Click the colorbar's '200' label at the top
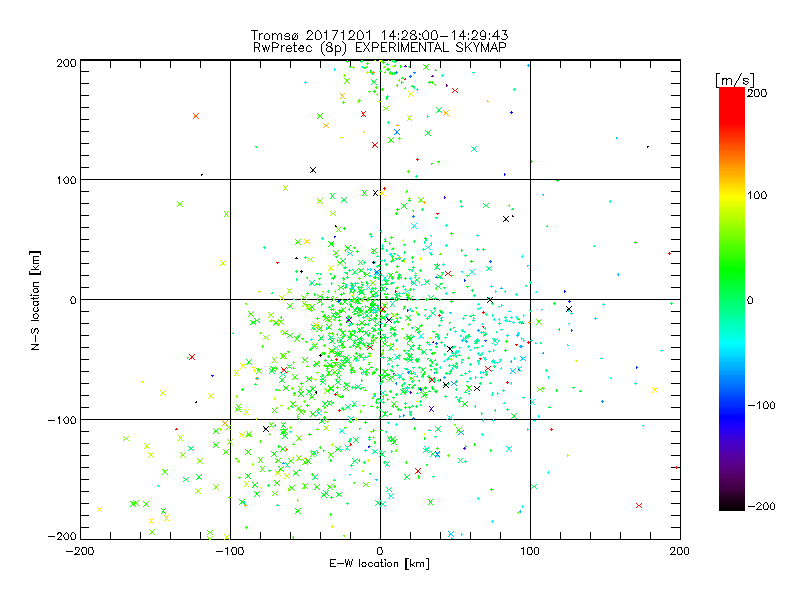The image size is (800, 600). tap(757, 93)
